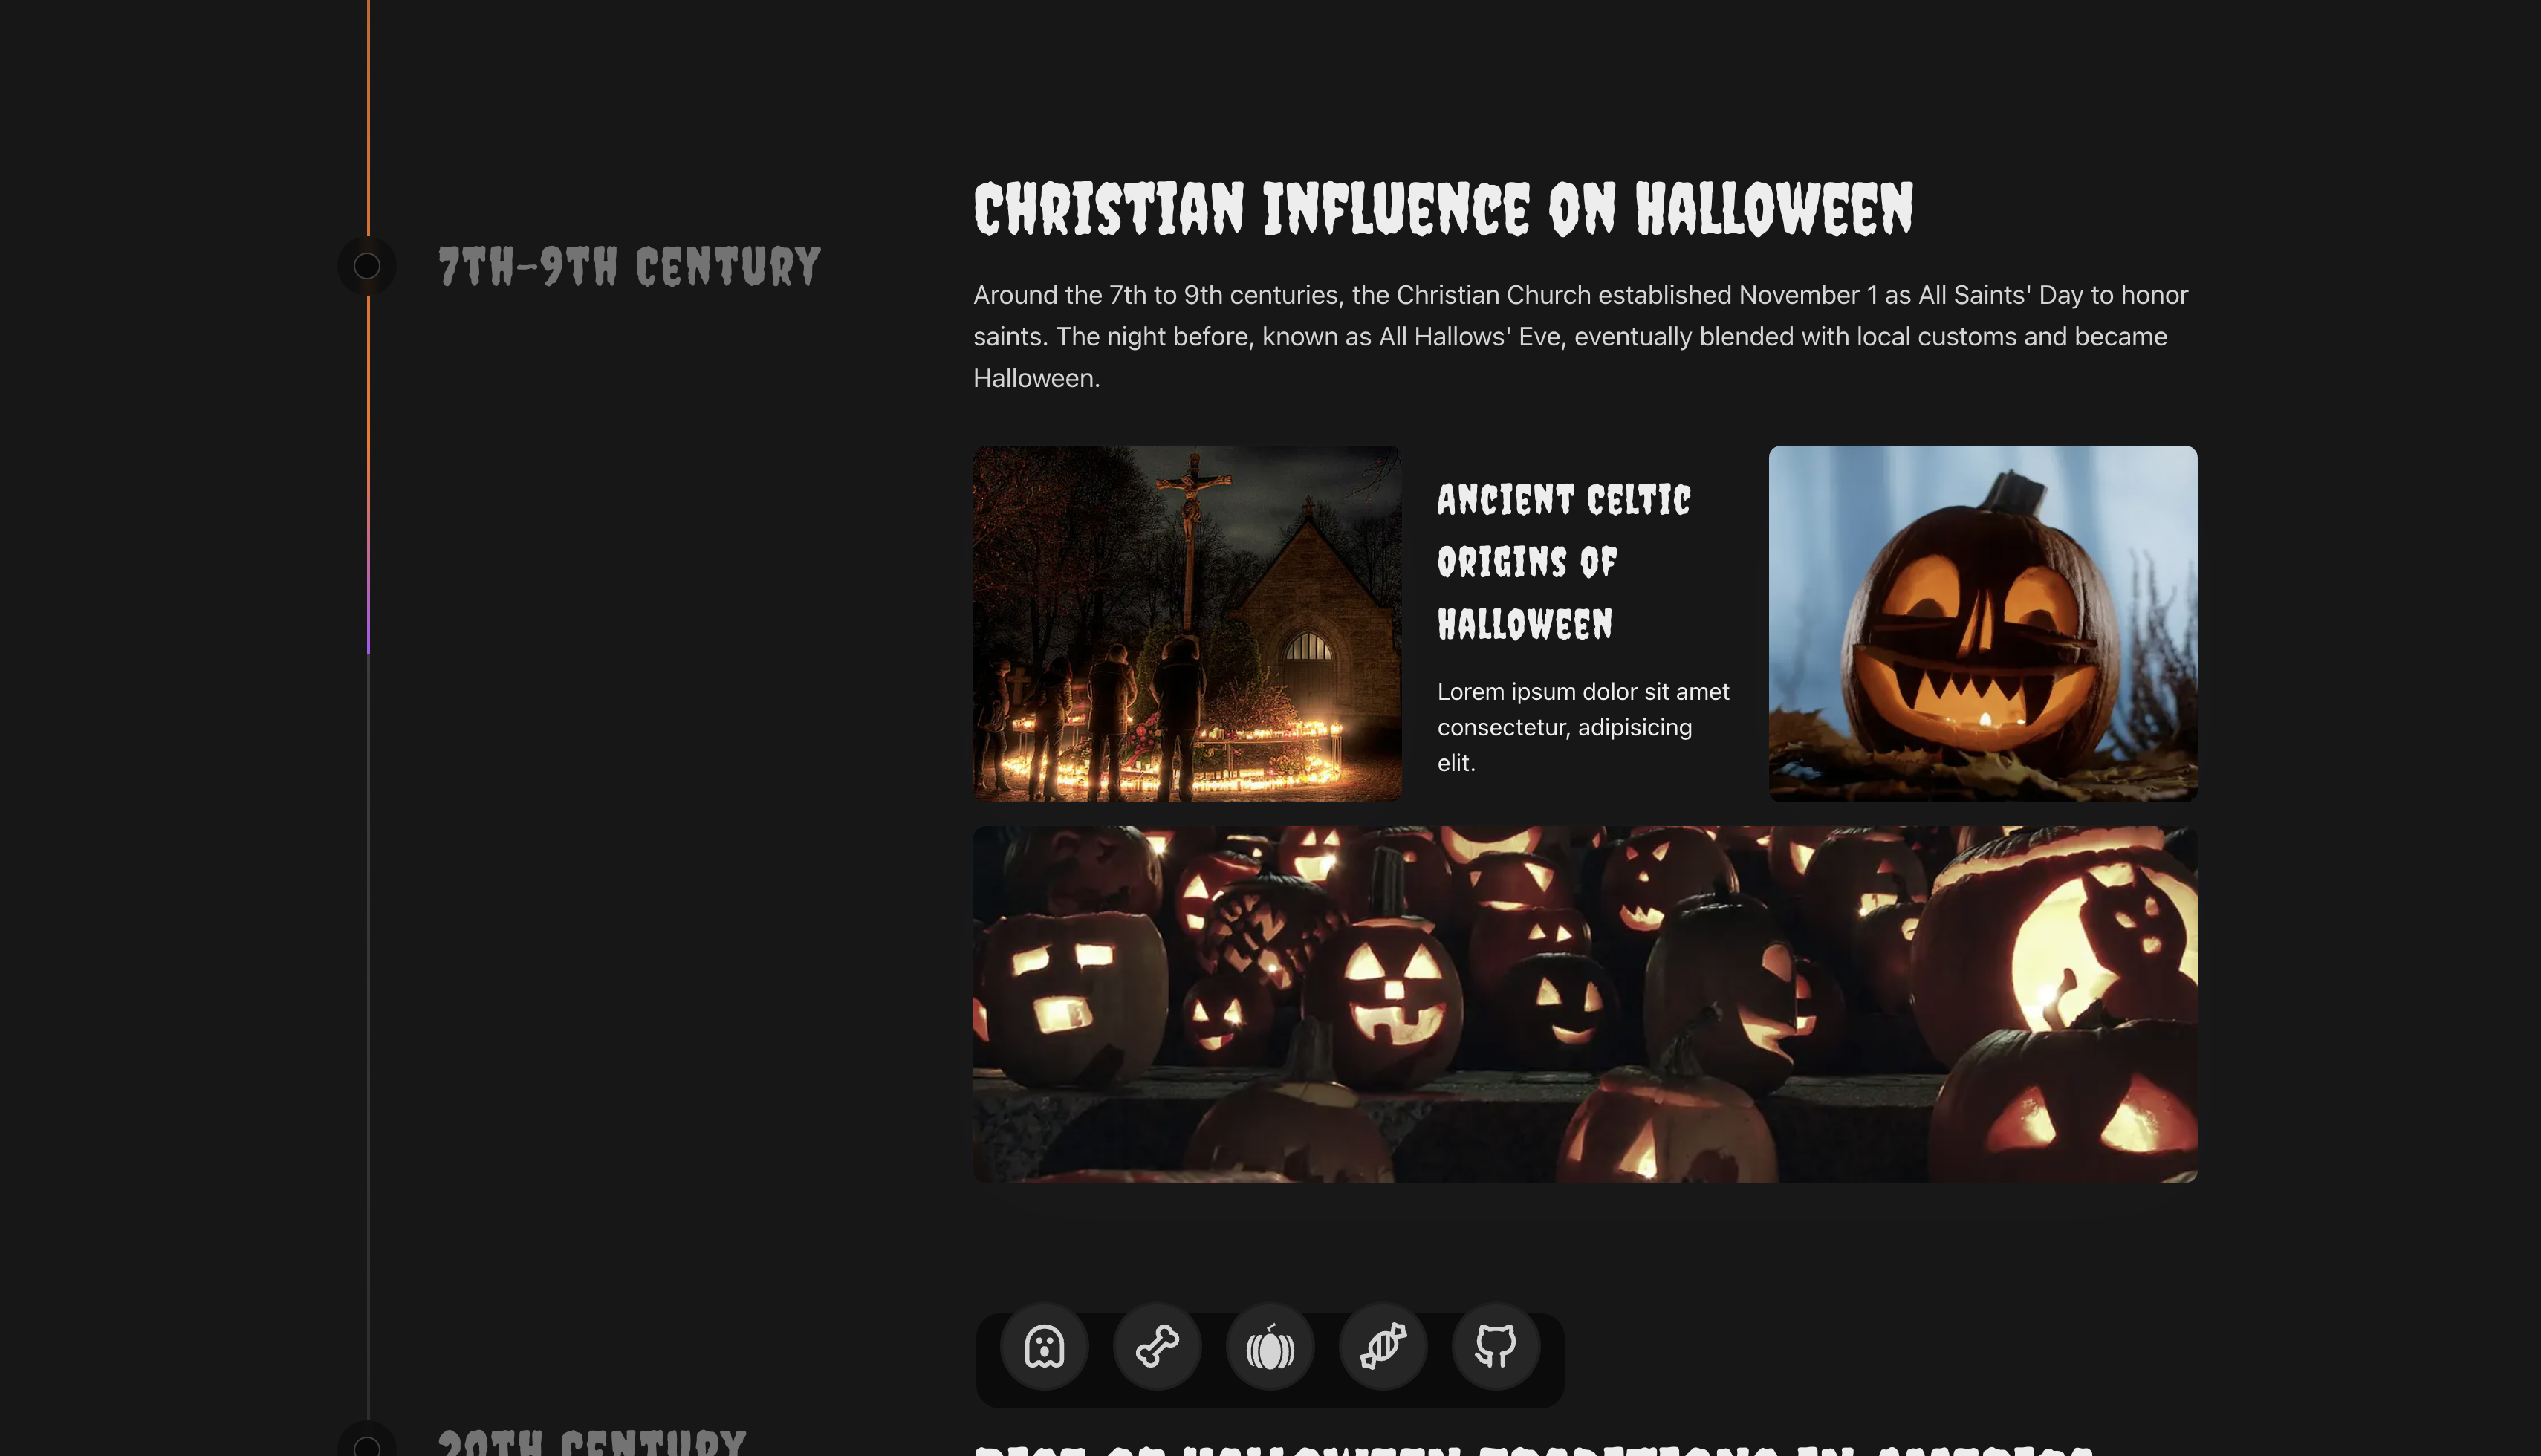
Task: Select the pumpkin icon in the dock
Action: pos(1270,1346)
